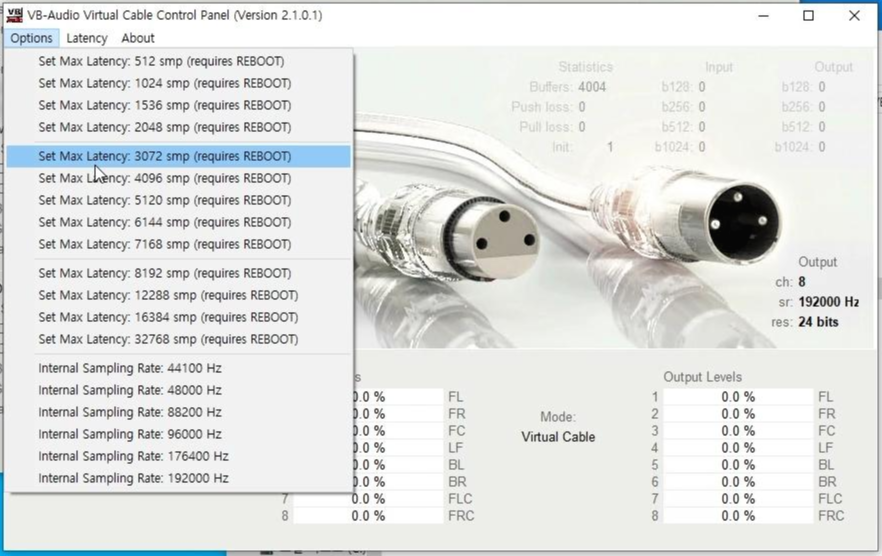Select Set Max Latency: 1024 smp
The height and width of the screenshot is (556, 882).
coord(178,83)
